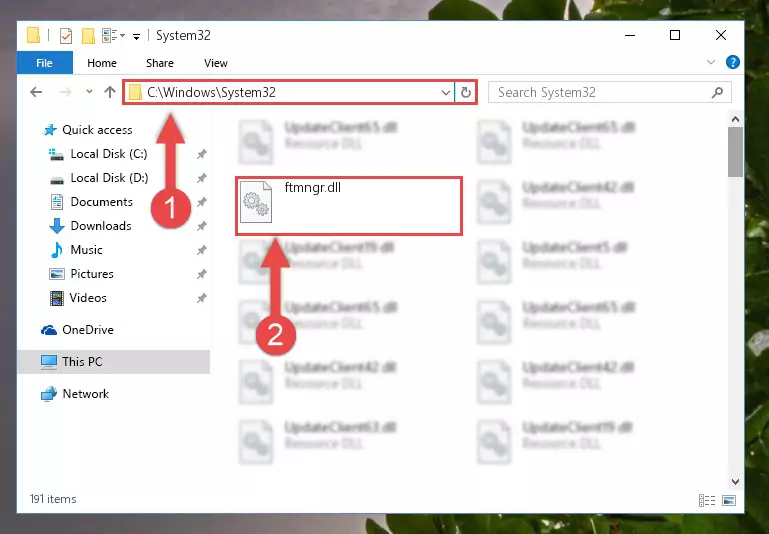Viewport: 769px width, 534px height.
Task: Click the OneDrive cloud icon
Action: (49, 330)
